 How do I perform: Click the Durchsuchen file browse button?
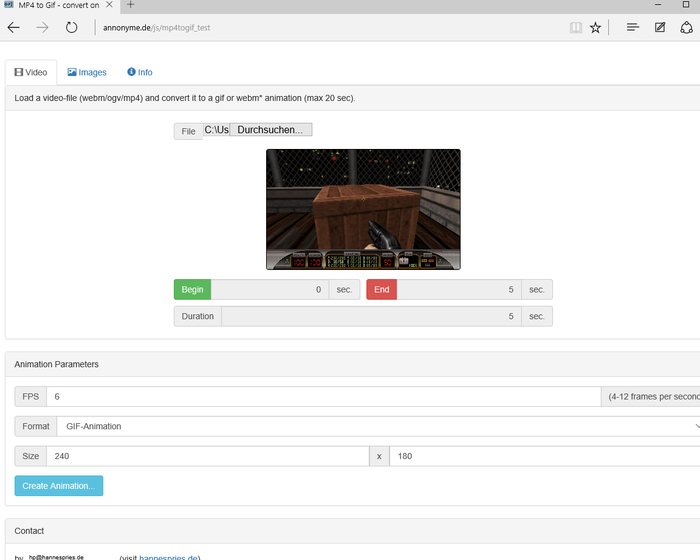(x=271, y=130)
